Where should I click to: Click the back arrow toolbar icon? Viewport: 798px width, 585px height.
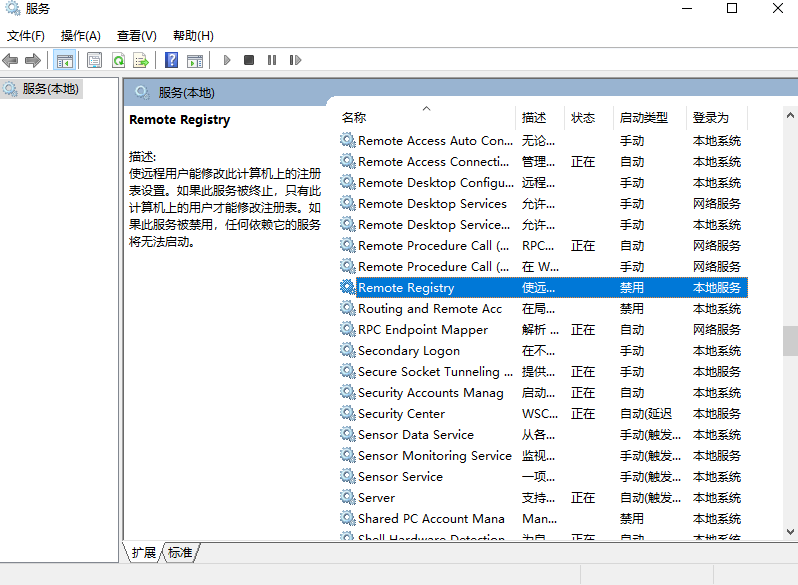click(x=11, y=60)
